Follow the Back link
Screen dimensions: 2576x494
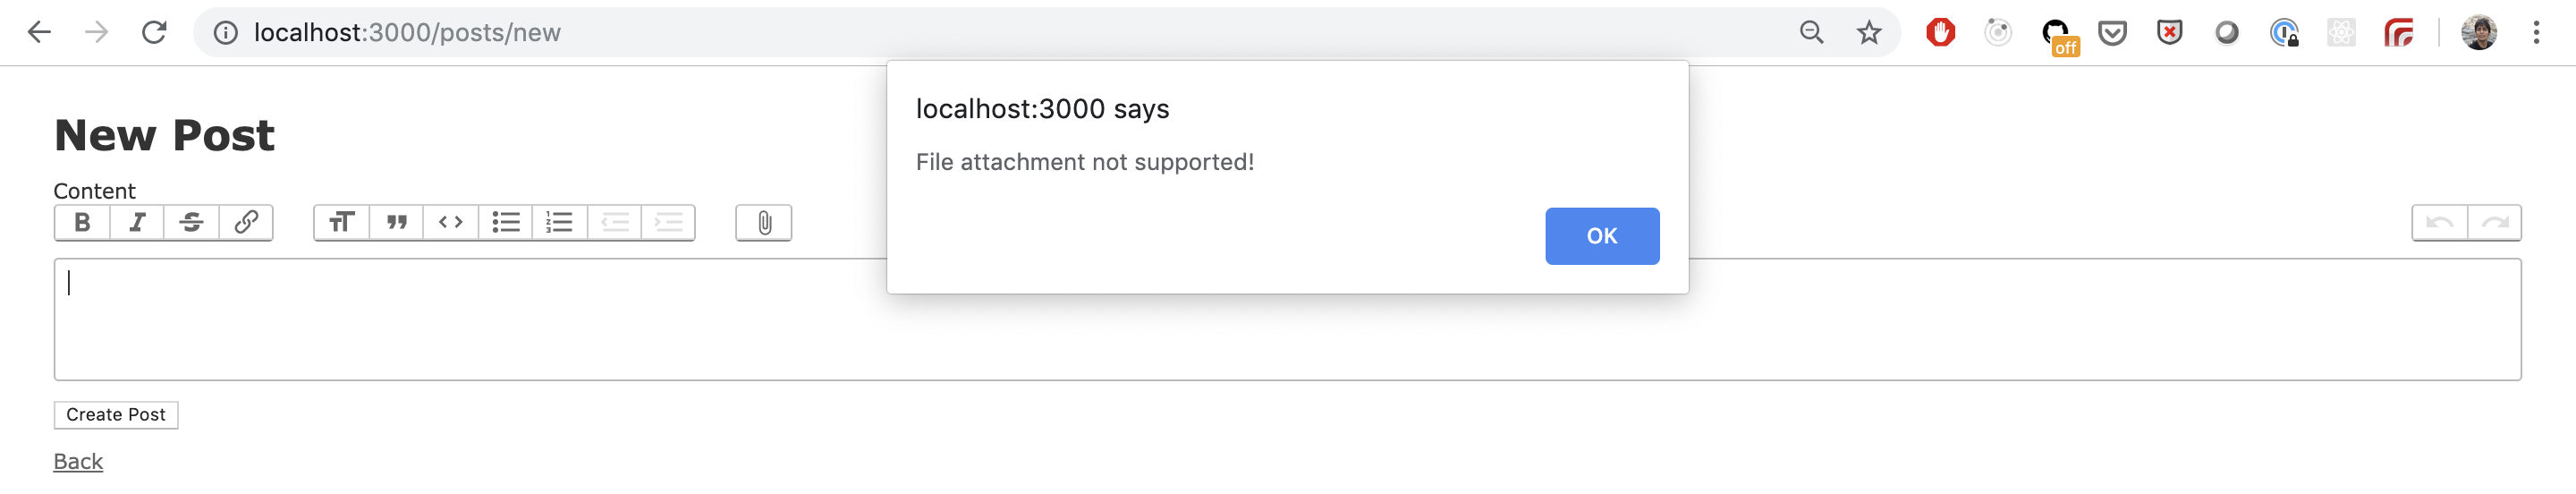(78, 461)
